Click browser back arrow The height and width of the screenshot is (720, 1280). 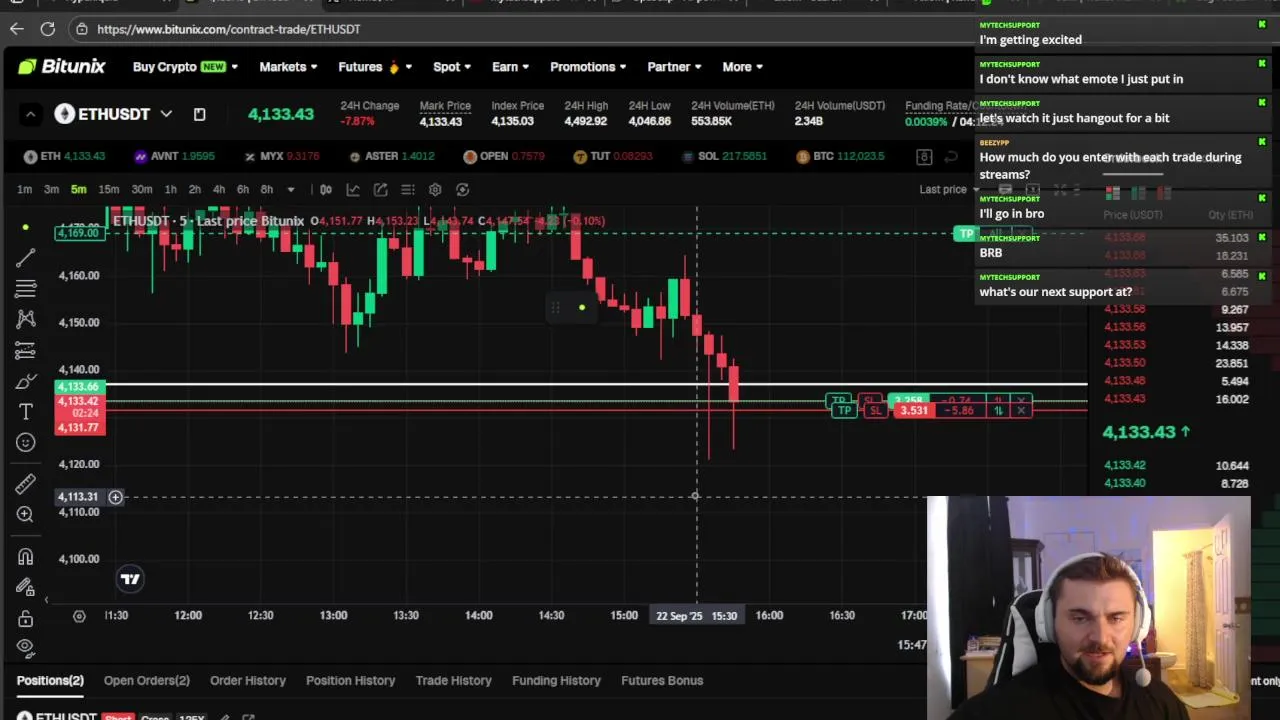(16, 29)
